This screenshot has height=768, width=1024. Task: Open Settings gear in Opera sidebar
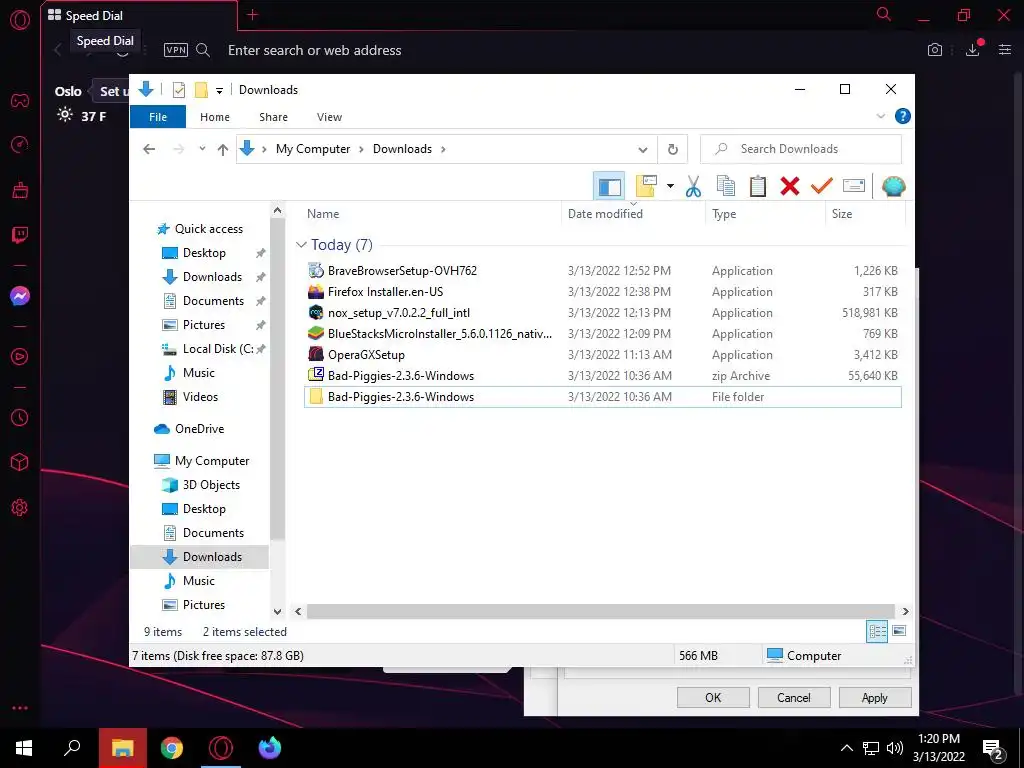tap(20, 507)
